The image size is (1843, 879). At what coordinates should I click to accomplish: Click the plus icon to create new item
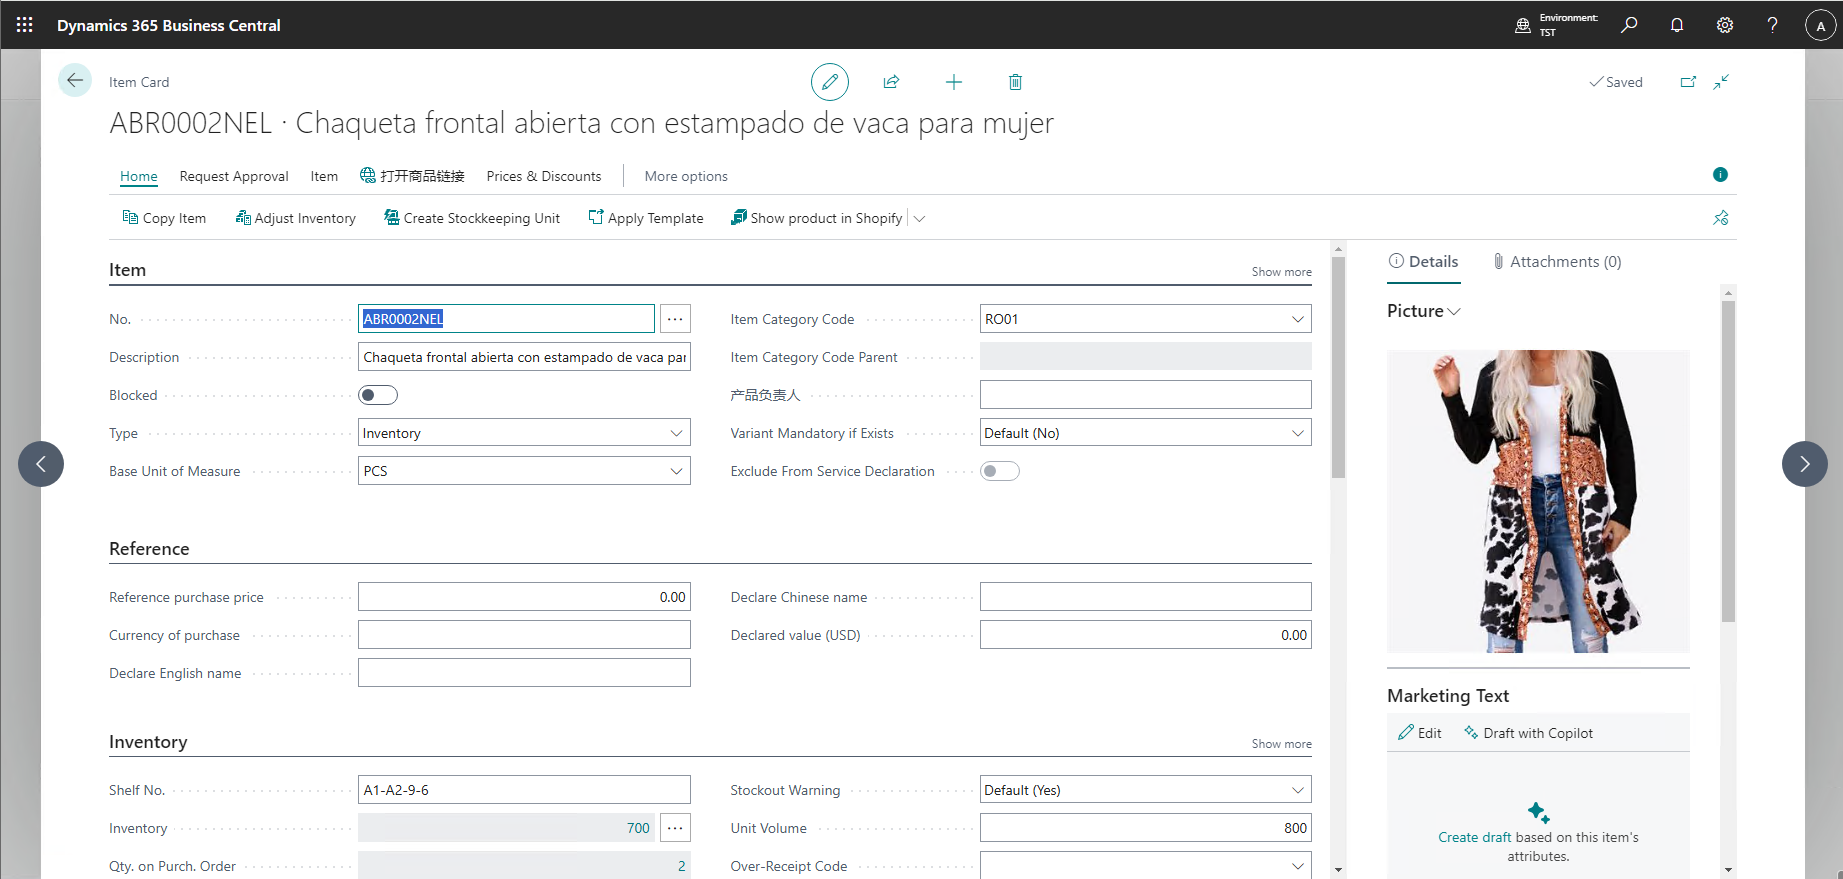click(953, 82)
